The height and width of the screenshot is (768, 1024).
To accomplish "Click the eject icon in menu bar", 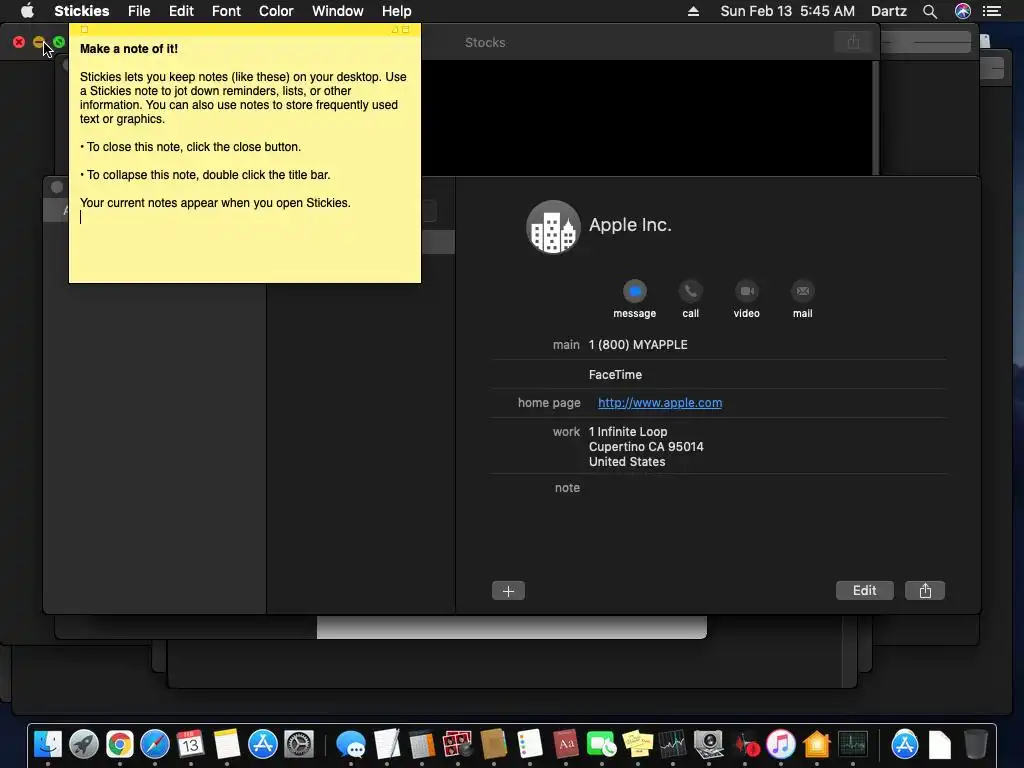I will (x=694, y=11).
